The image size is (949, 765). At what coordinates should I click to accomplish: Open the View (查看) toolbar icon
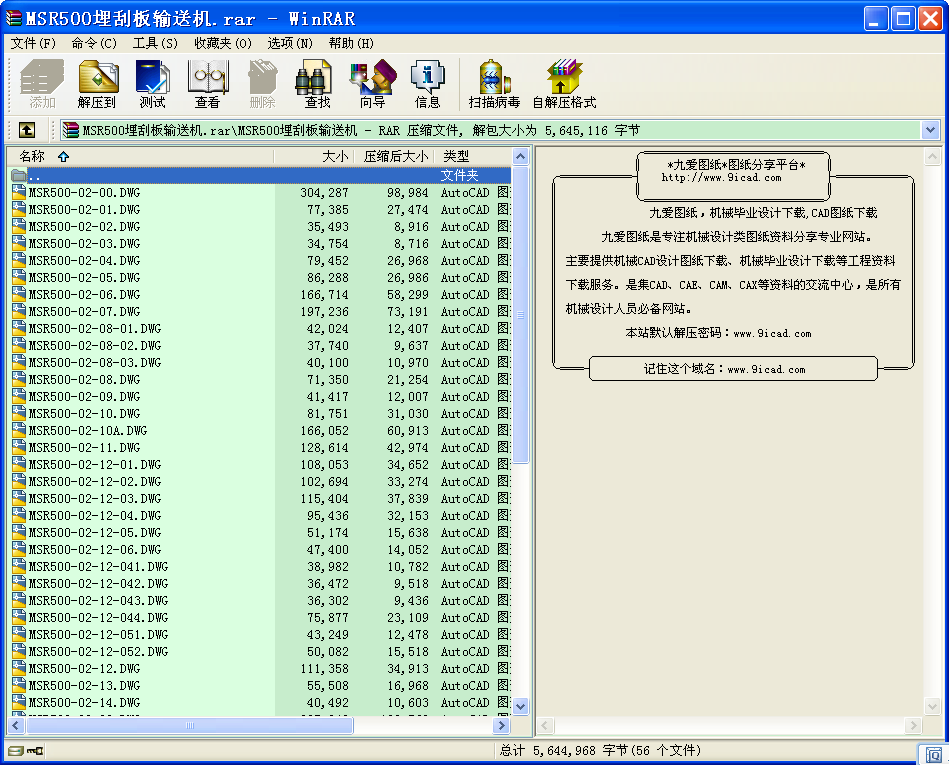[x=207, y=84]
